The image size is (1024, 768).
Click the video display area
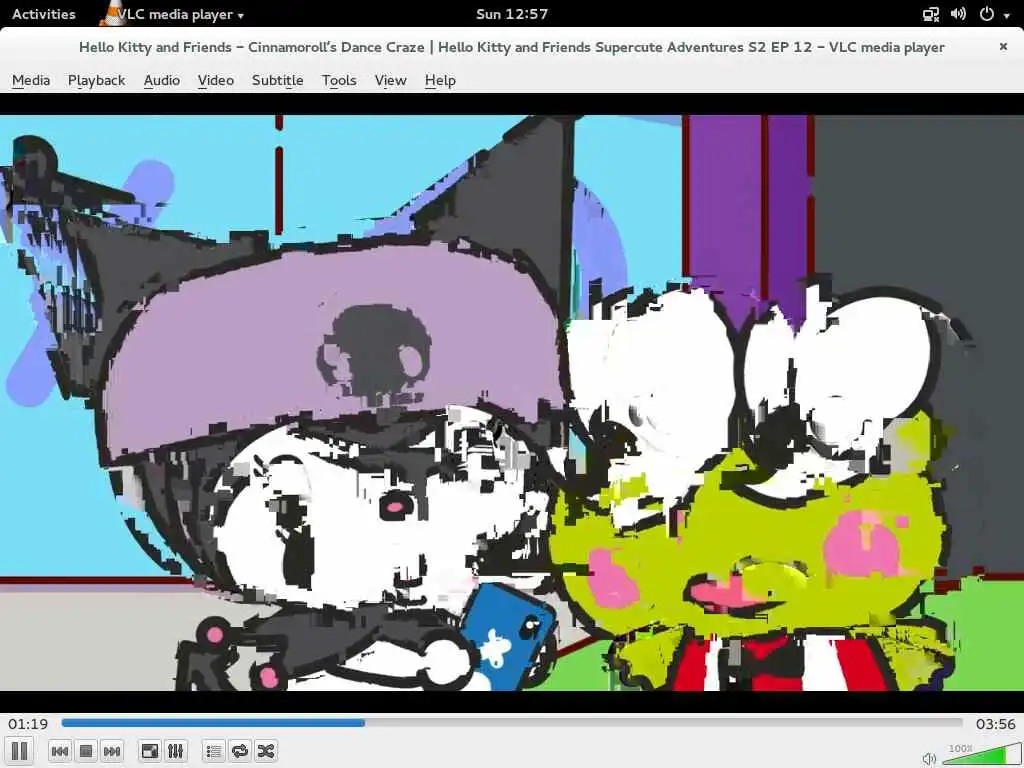(x=512, y=402)
